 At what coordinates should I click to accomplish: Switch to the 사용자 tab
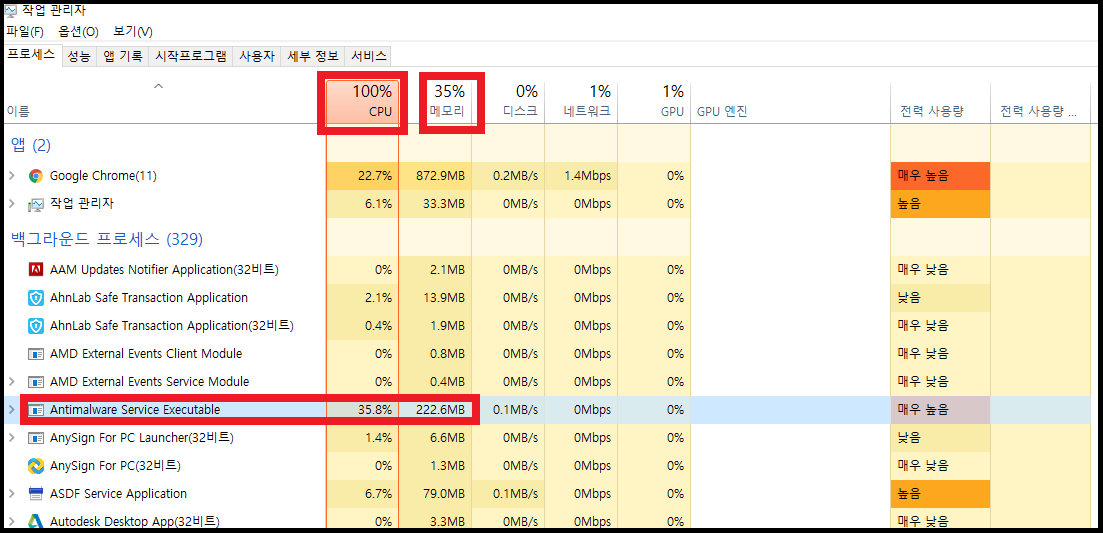257,57
